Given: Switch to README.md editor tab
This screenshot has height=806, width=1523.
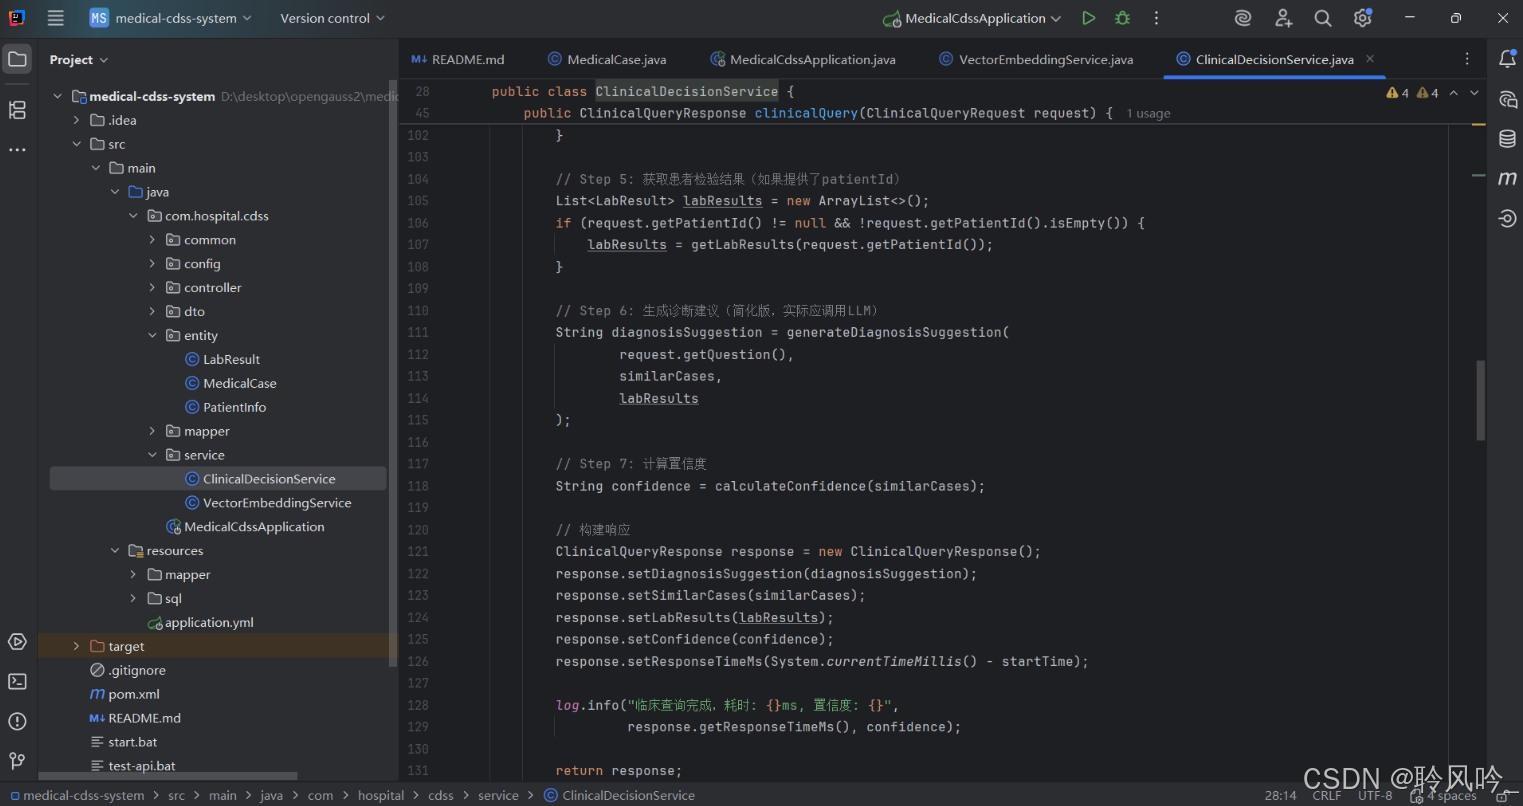Looking at the screenshot, I should click(x=458, y=60).
